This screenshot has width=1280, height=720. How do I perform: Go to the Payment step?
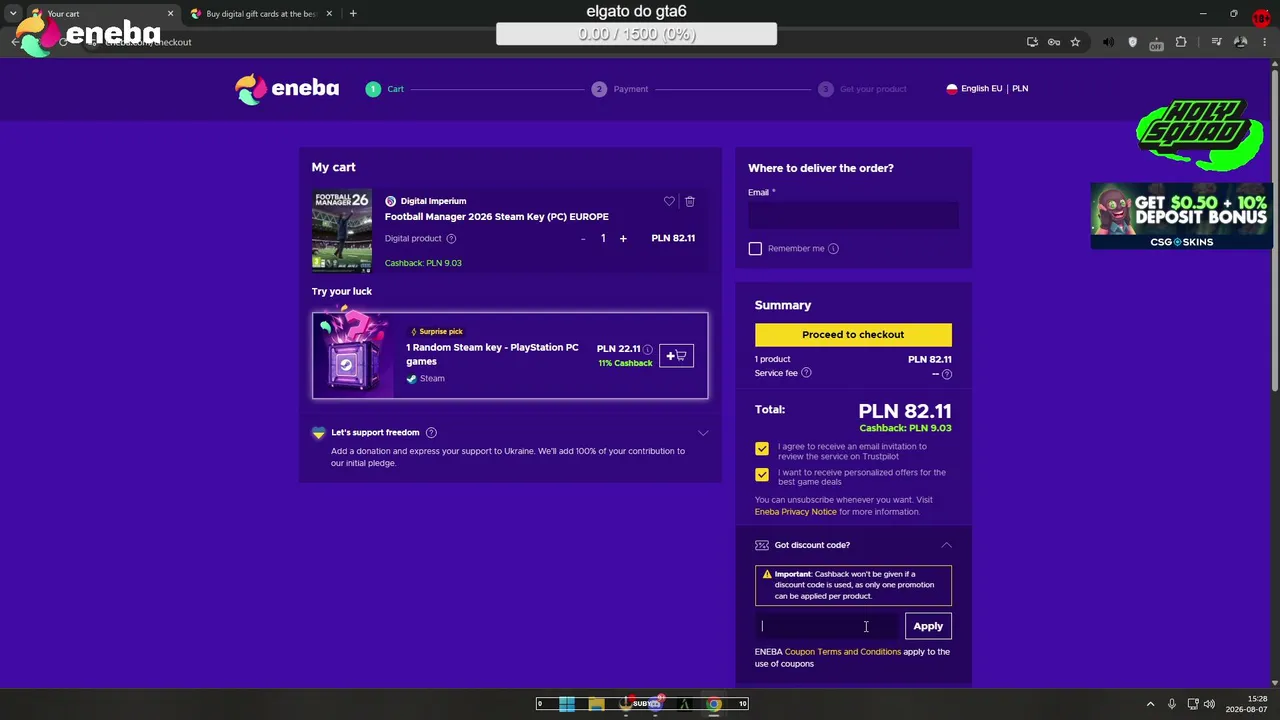click(x=620, y=89)
